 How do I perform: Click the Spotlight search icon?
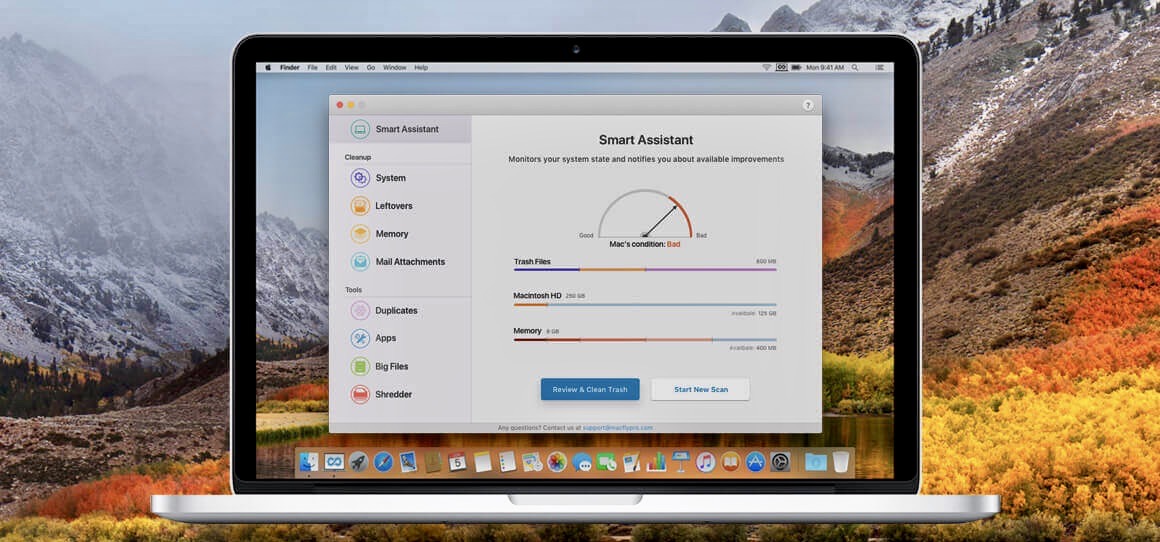point(855,67)
